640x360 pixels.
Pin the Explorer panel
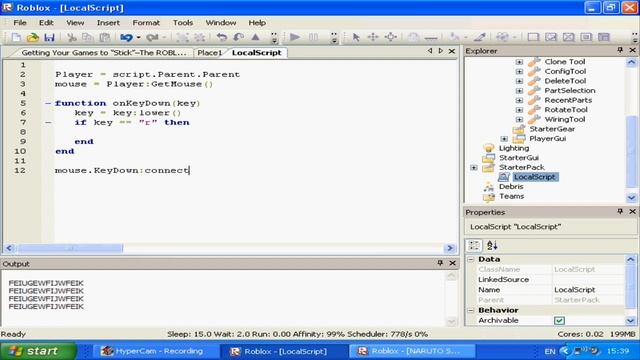tap(620, 50)
